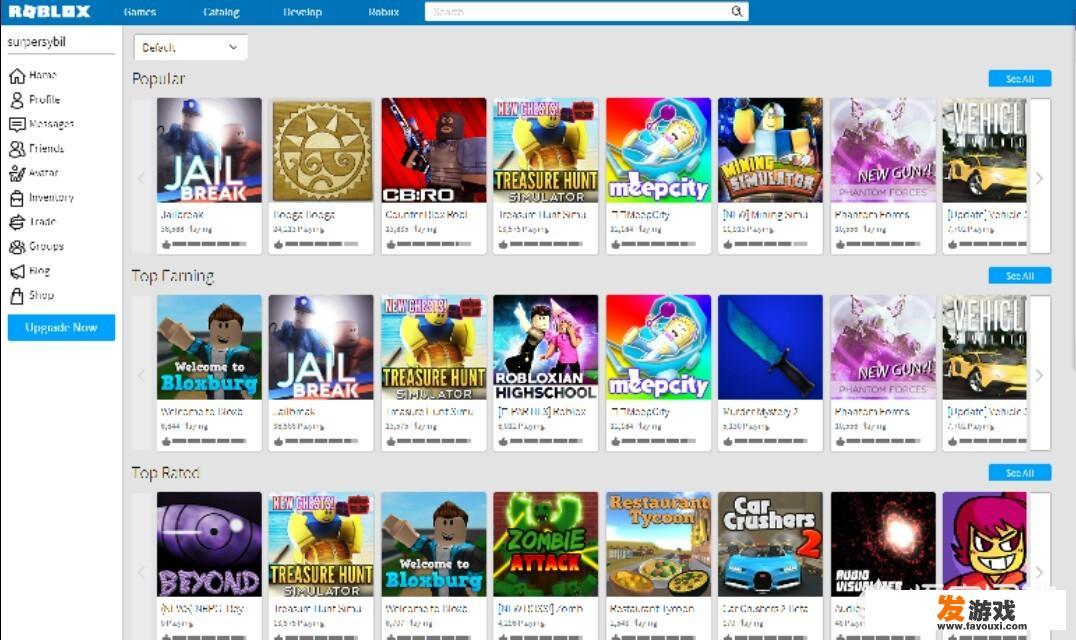1076x640 pixels.
Task: Open the Shop bag icon
Action: [x=17, y=296]
